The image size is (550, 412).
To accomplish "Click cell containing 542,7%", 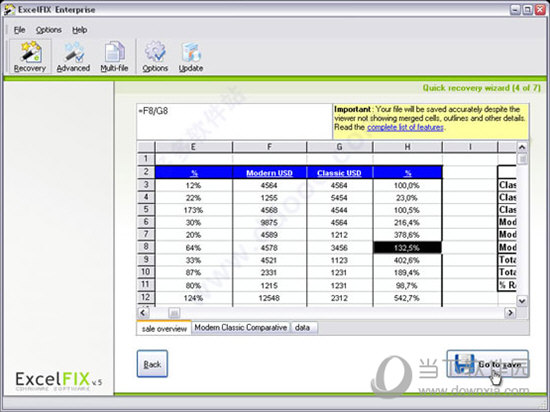I will [407, 298].
